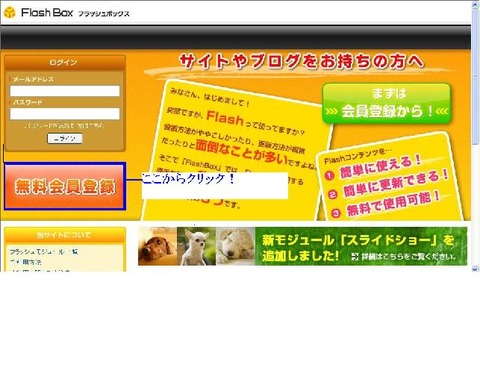Click the サイトやブログをお持ちの方へ headline
The height and width of the screenshot is (382, 480).
302,62
